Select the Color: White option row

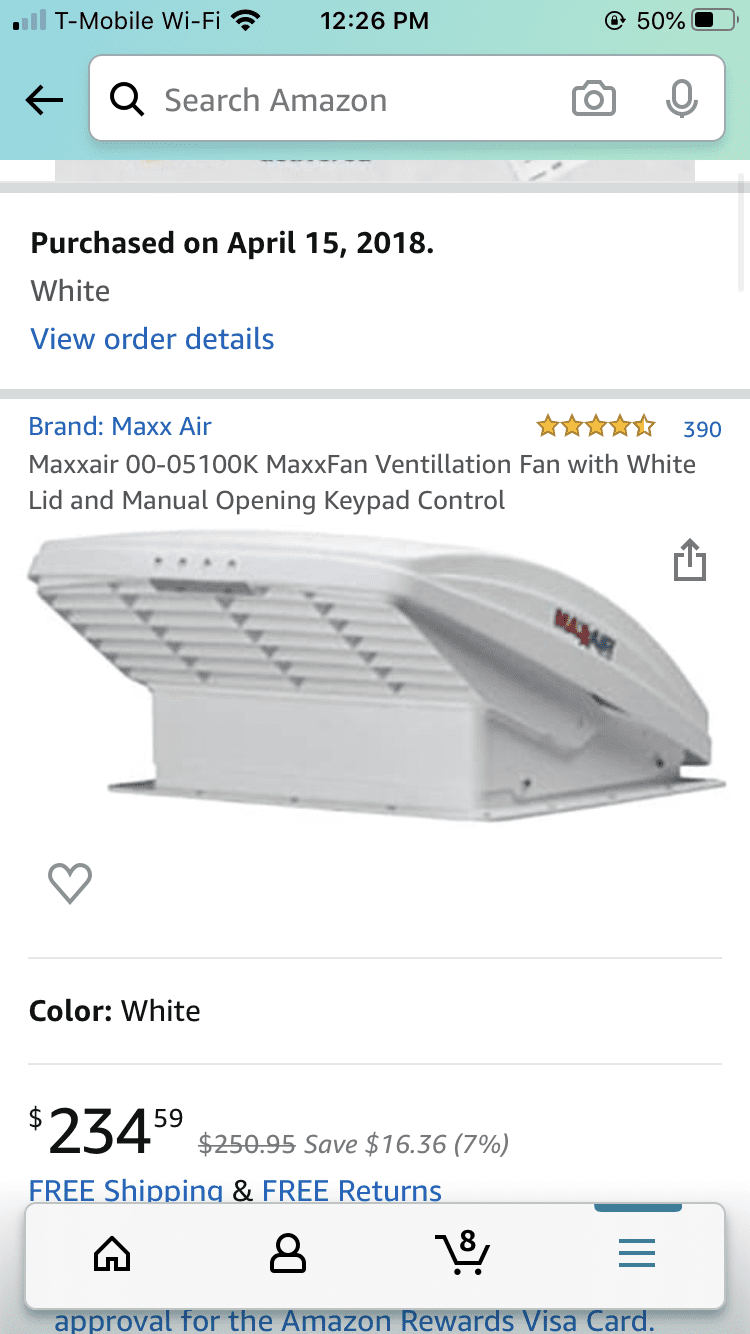[x=375, y=1011]
